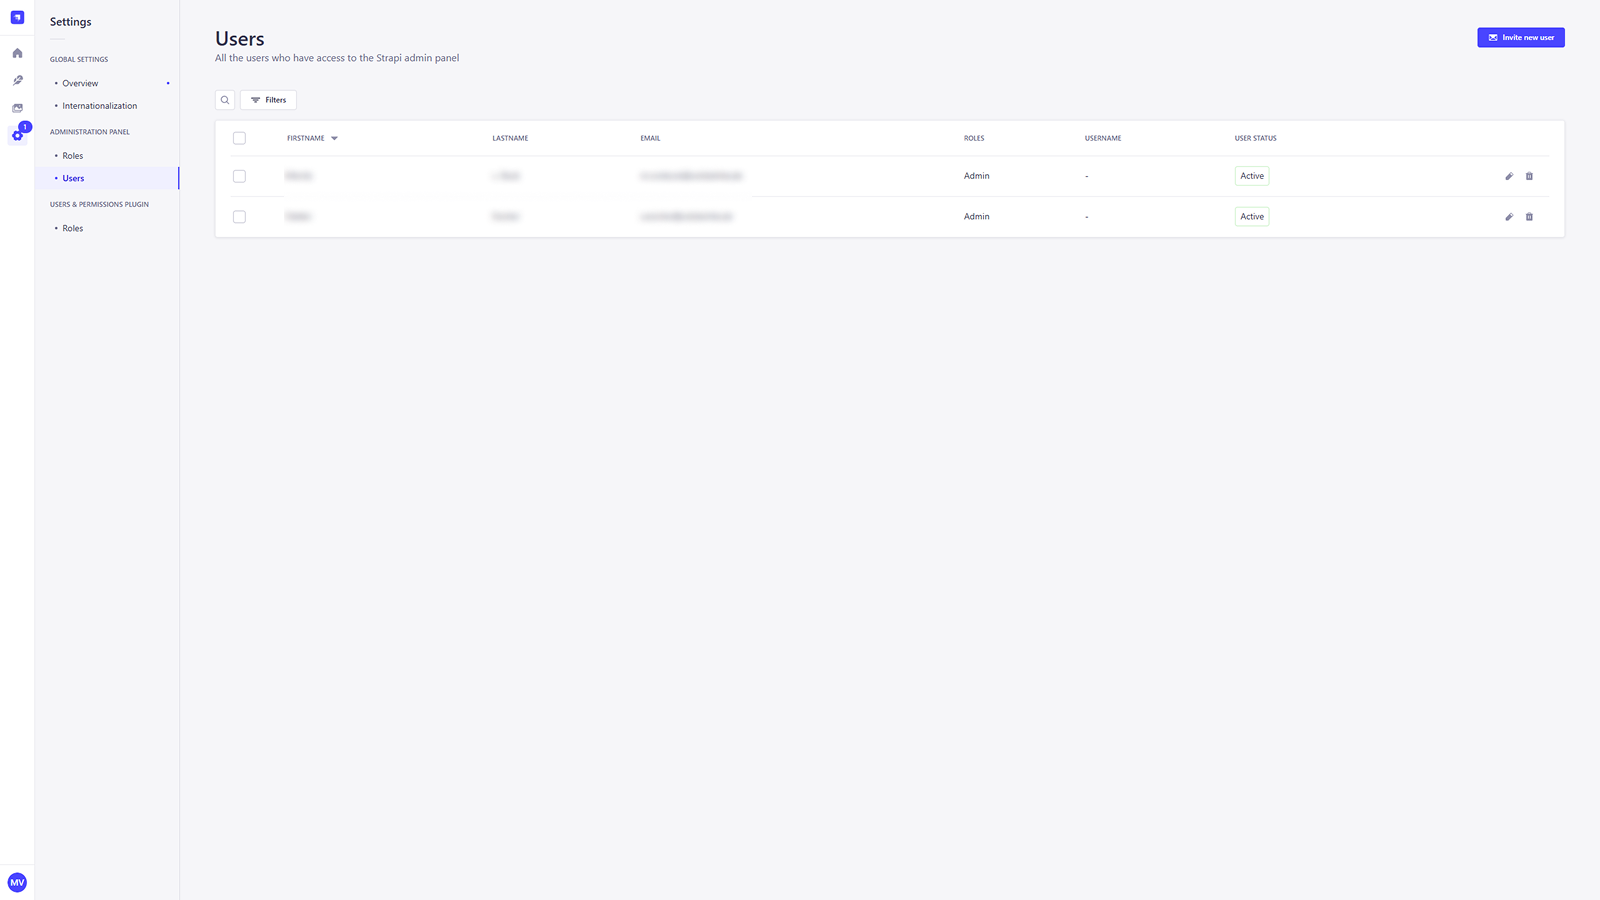The height and width of the screenshot is (900, 1600).
Task: Open the Media Library from the sidebar
Action: pos(17,108)
